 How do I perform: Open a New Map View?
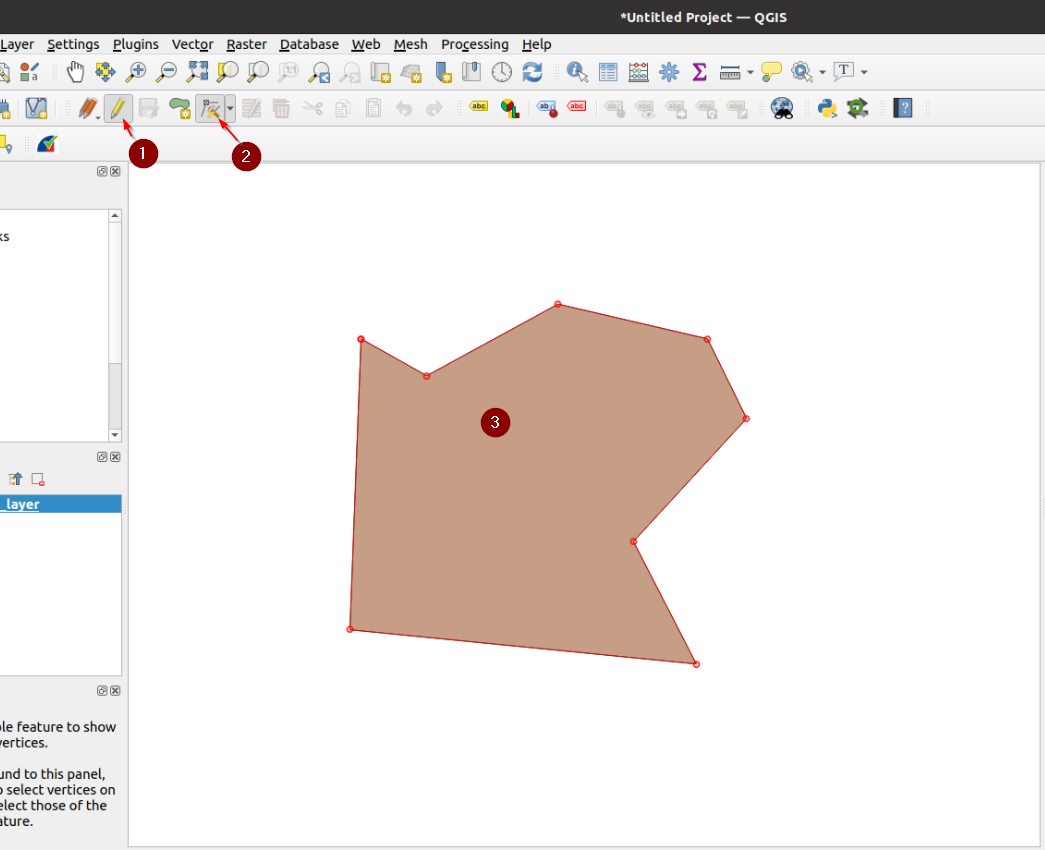pyautogui.click(x=381, y=71)
